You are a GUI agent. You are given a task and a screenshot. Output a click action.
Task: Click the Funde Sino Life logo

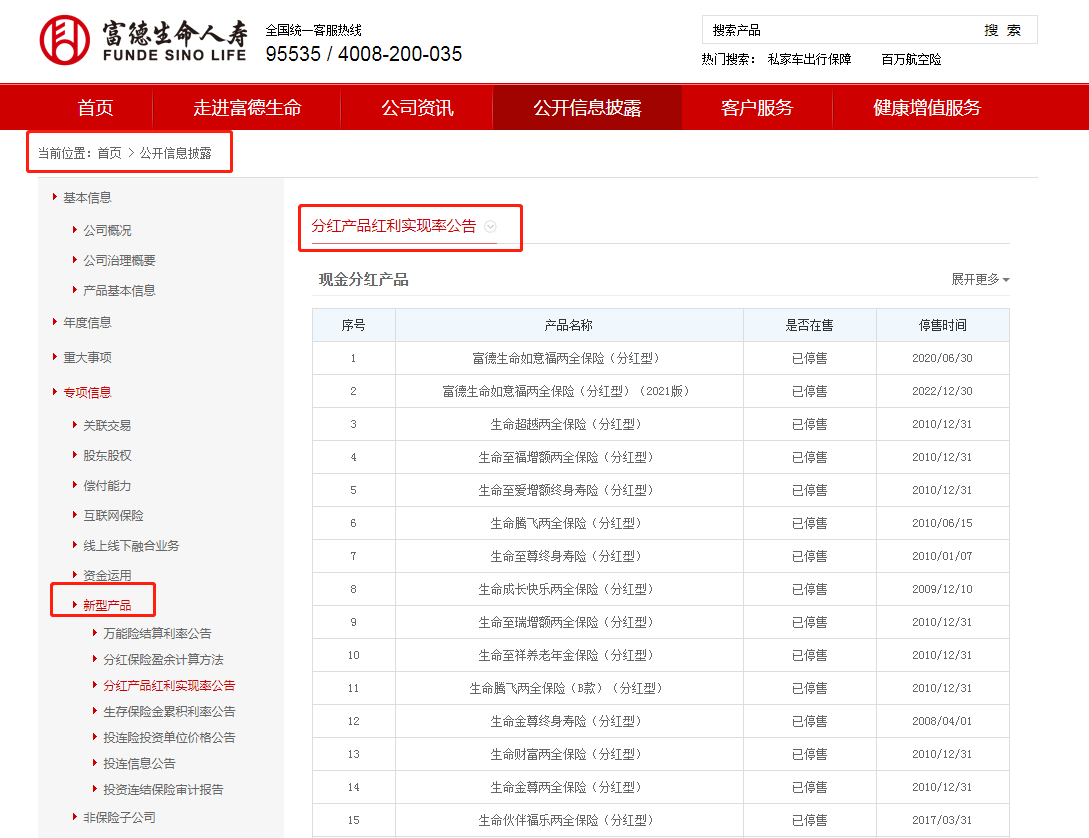[143, 40]
